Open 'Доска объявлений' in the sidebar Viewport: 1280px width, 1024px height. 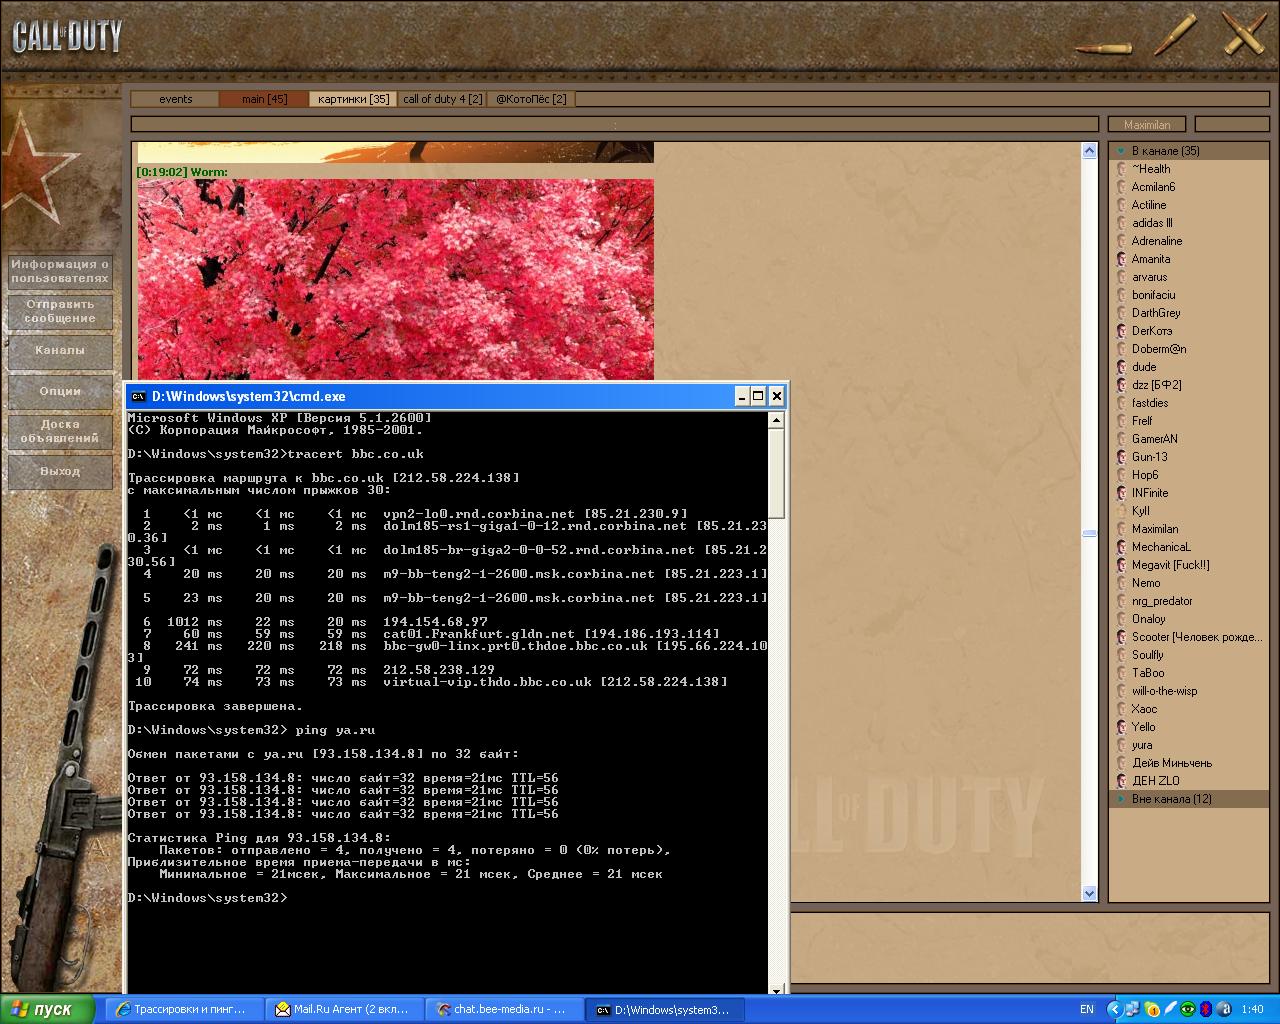[x=60, y=431]
